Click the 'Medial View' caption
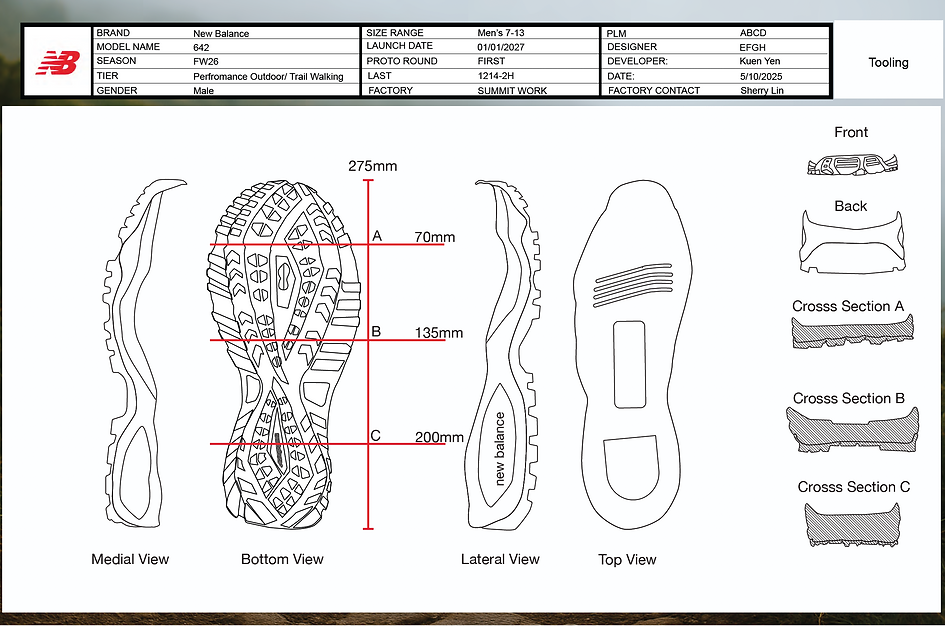Screen dimensions: 945x626 (130, 560)
